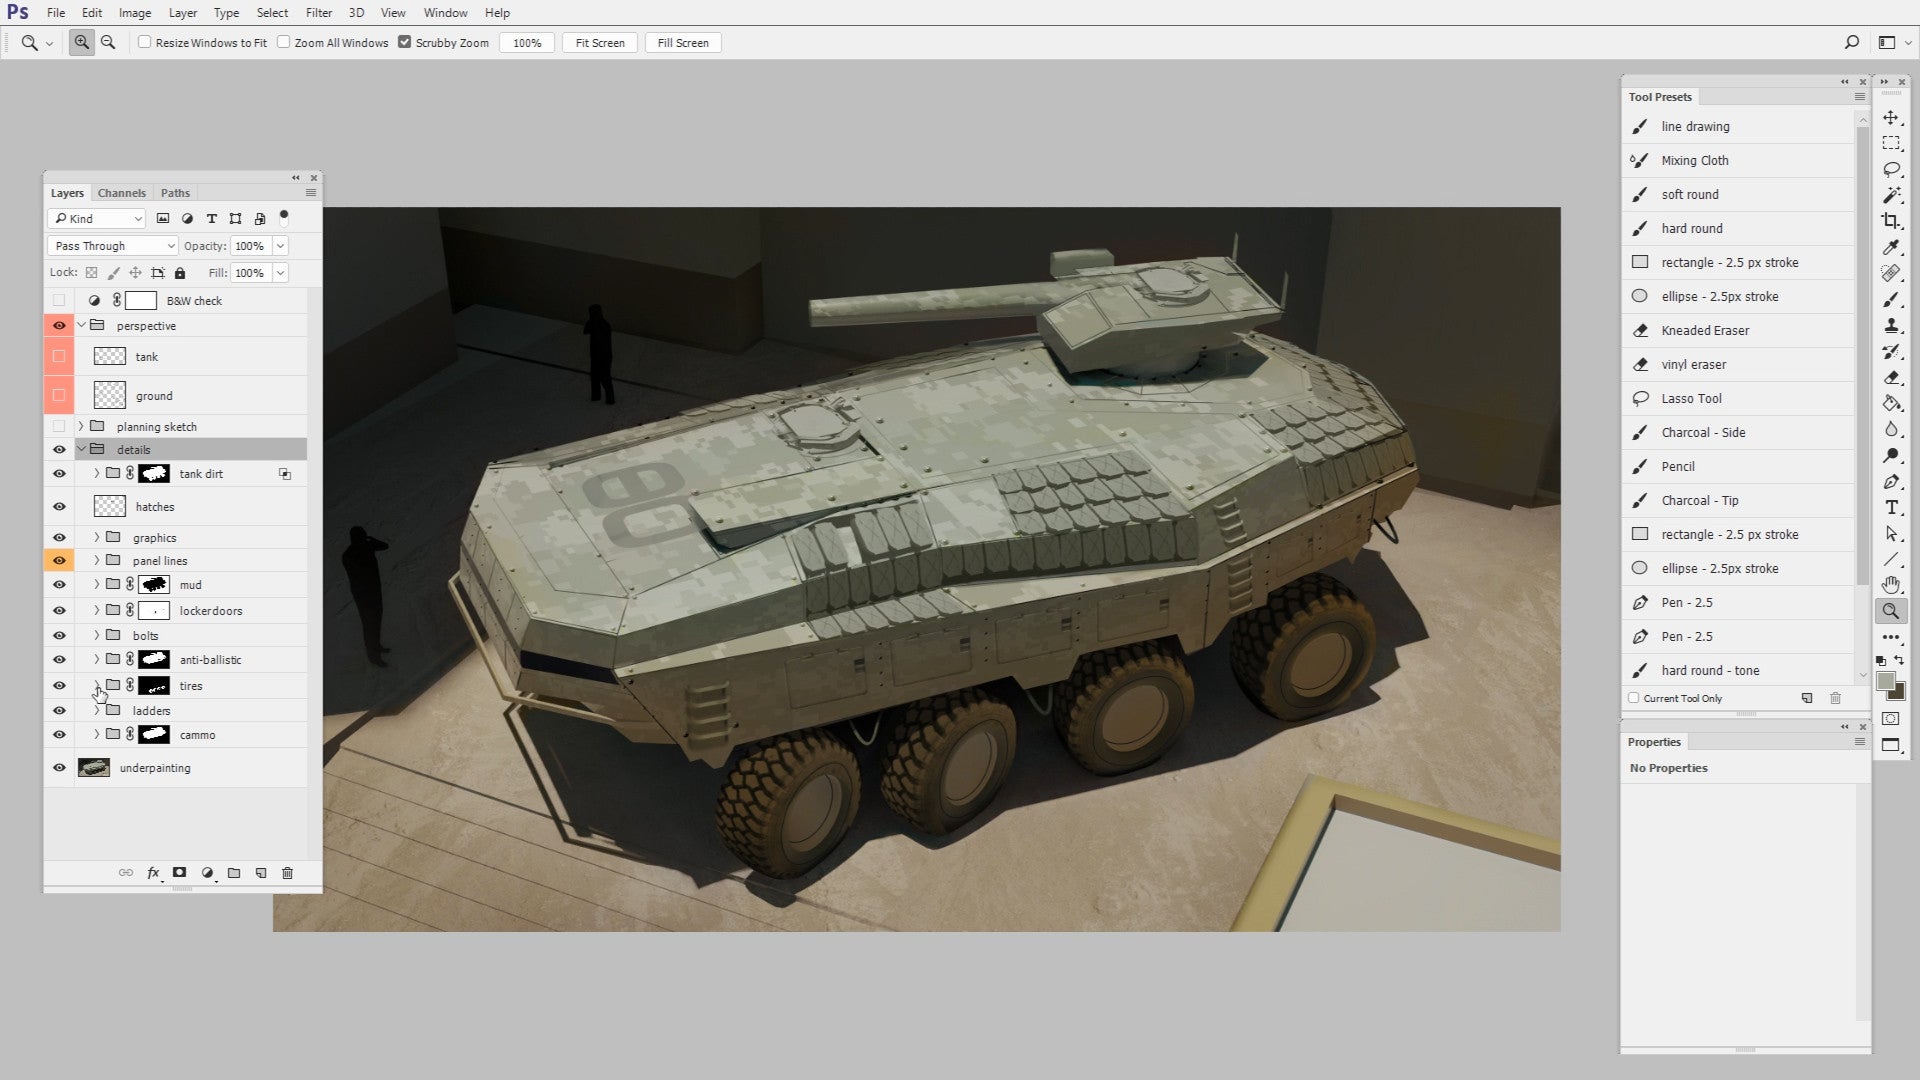The width and height of the screenshot is (1920, 1080).
Task: Select the Horizontal Type tool
Action: [1892, 507]
